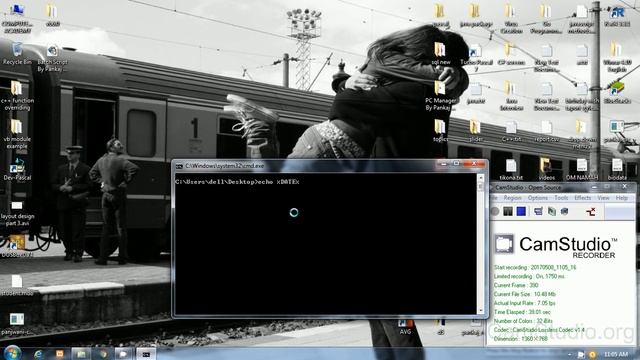
Task: Select the sql new folder icon
Action: (x=440, y=53)
